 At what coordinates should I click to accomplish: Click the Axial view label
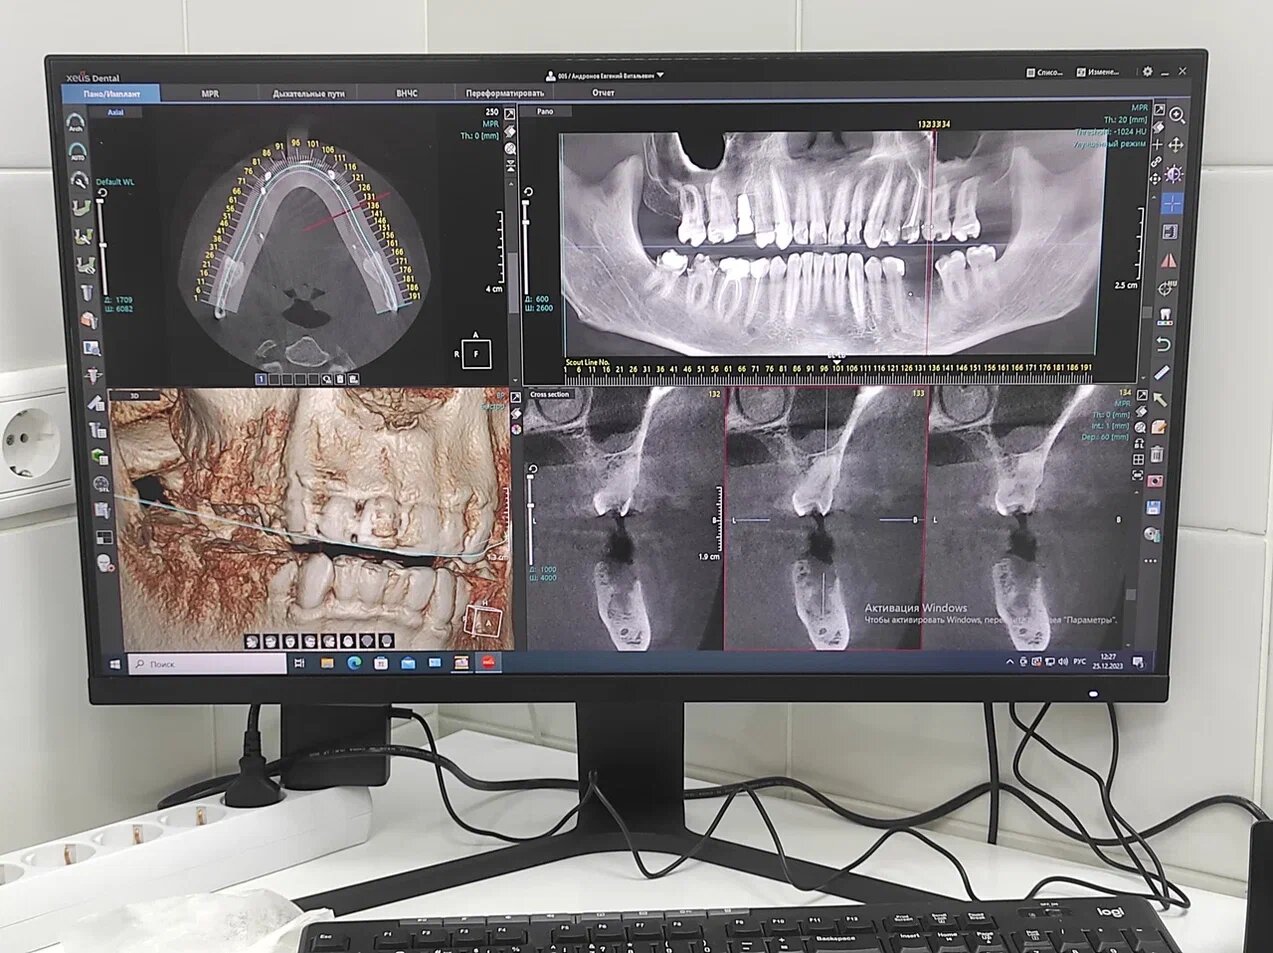[114, 113]
